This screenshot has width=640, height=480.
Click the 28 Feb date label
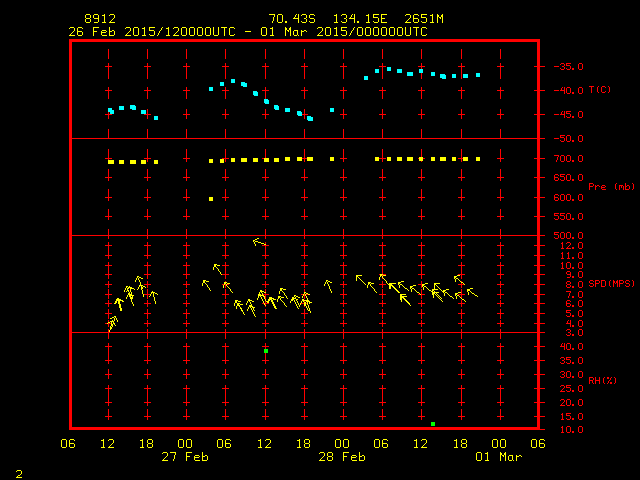[341, 457]
